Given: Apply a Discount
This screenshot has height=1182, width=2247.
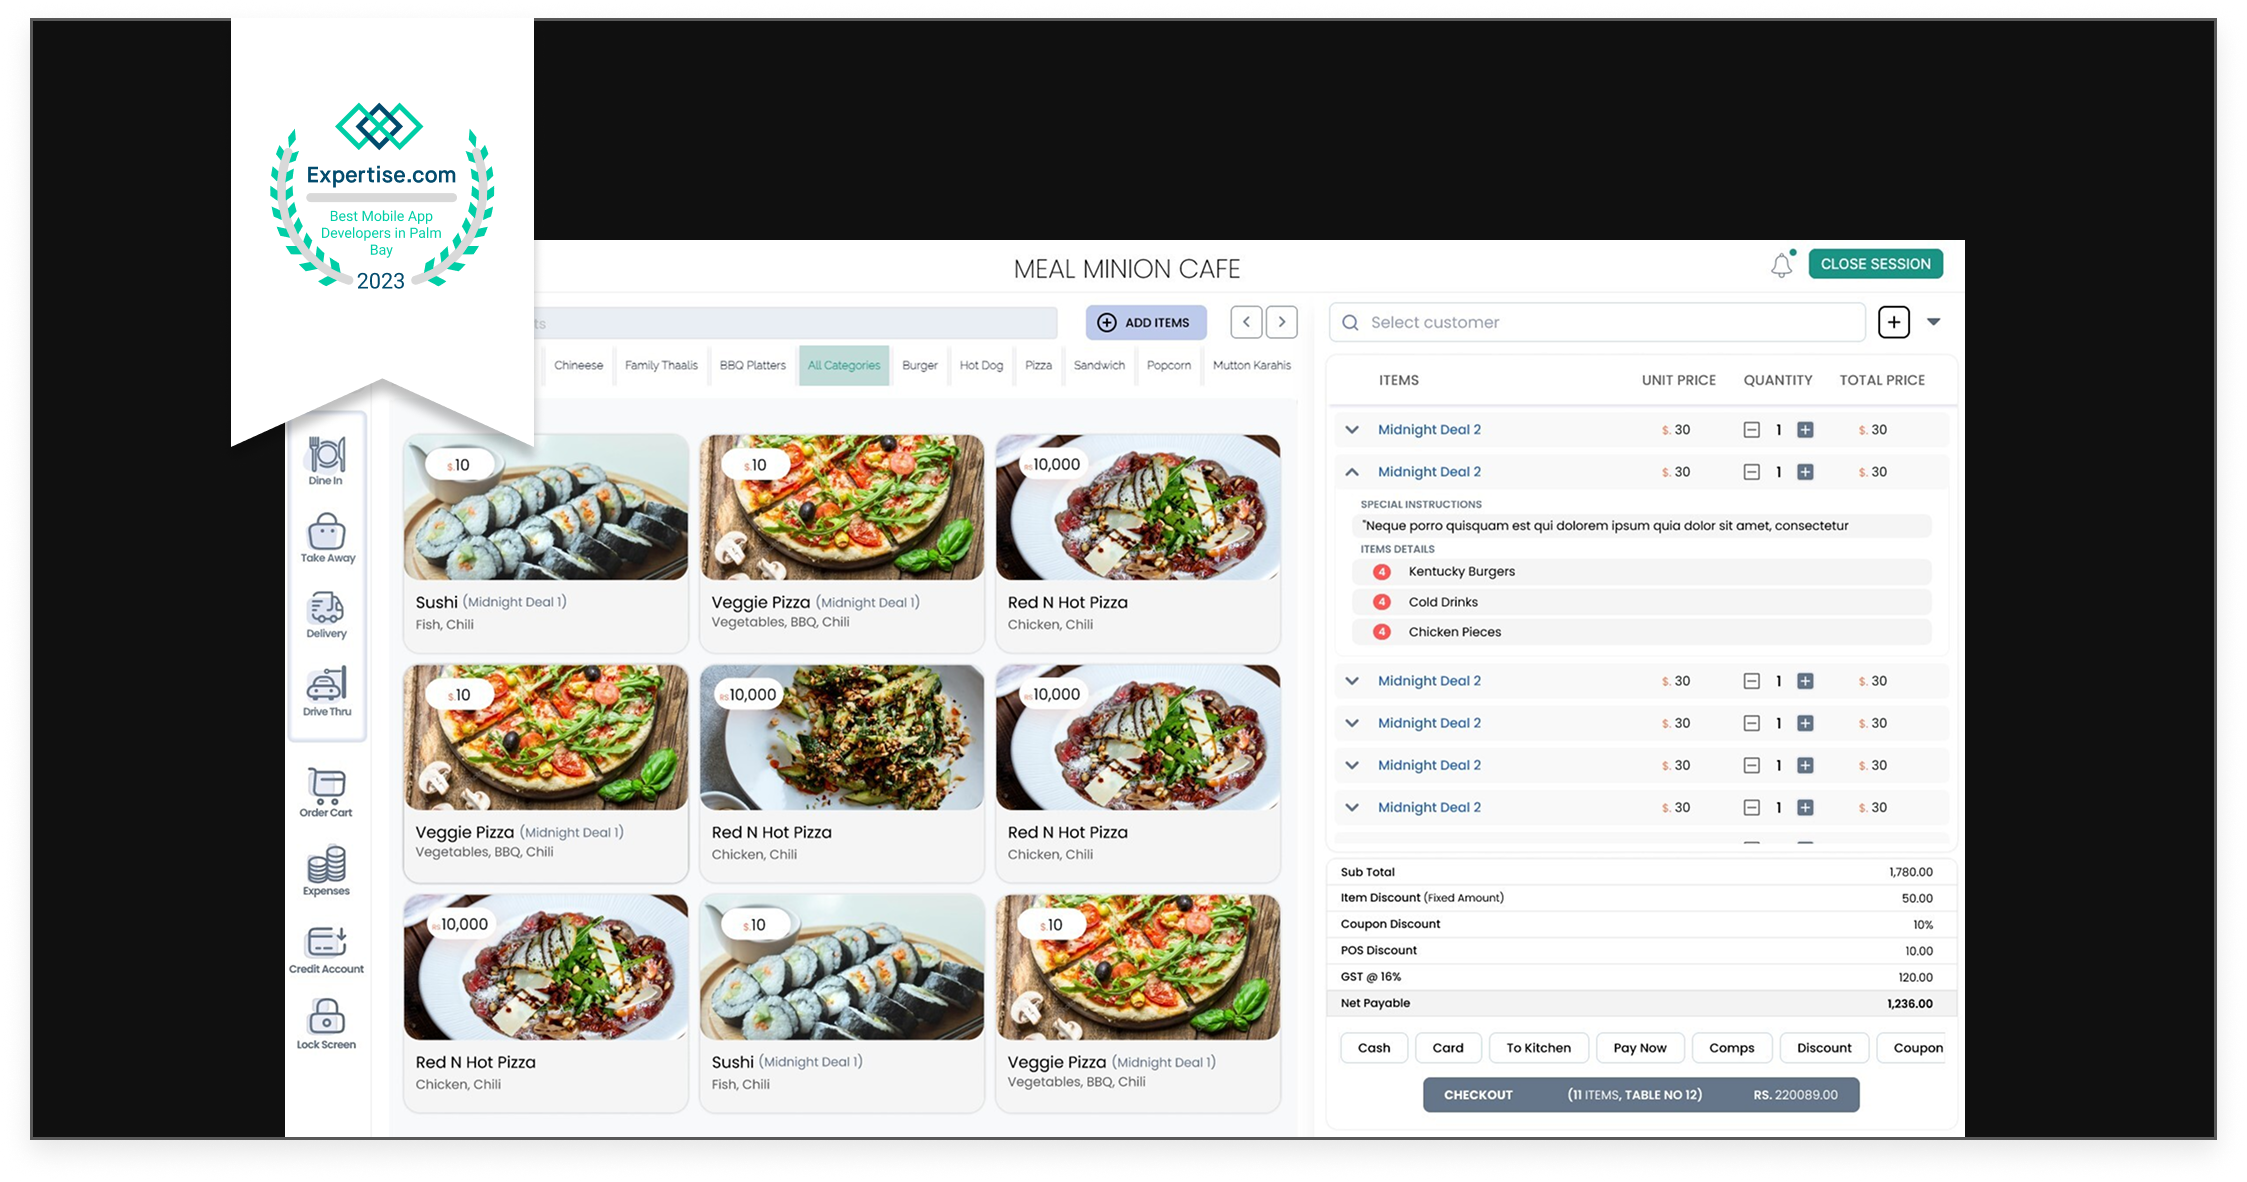Looking at the screenshot, I should coord(1824,1048).
